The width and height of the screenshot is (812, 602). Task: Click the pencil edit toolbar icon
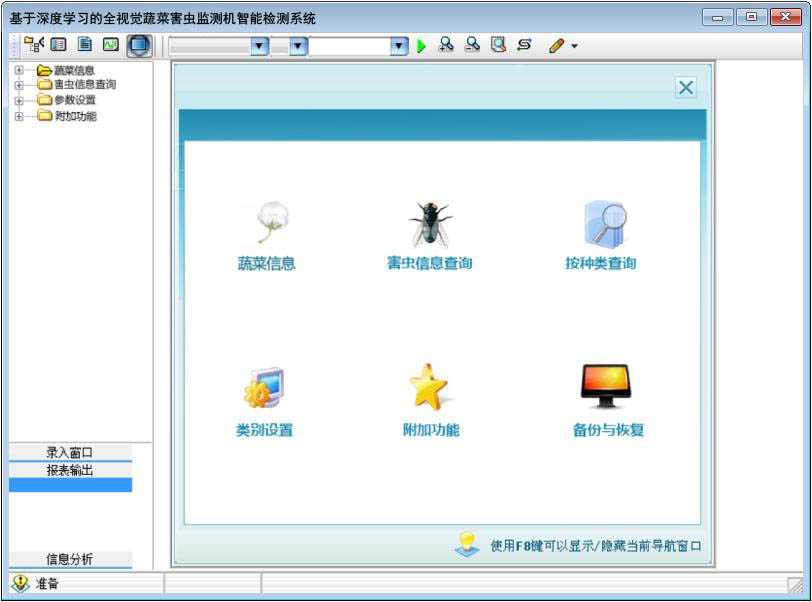tap(556, 46)
